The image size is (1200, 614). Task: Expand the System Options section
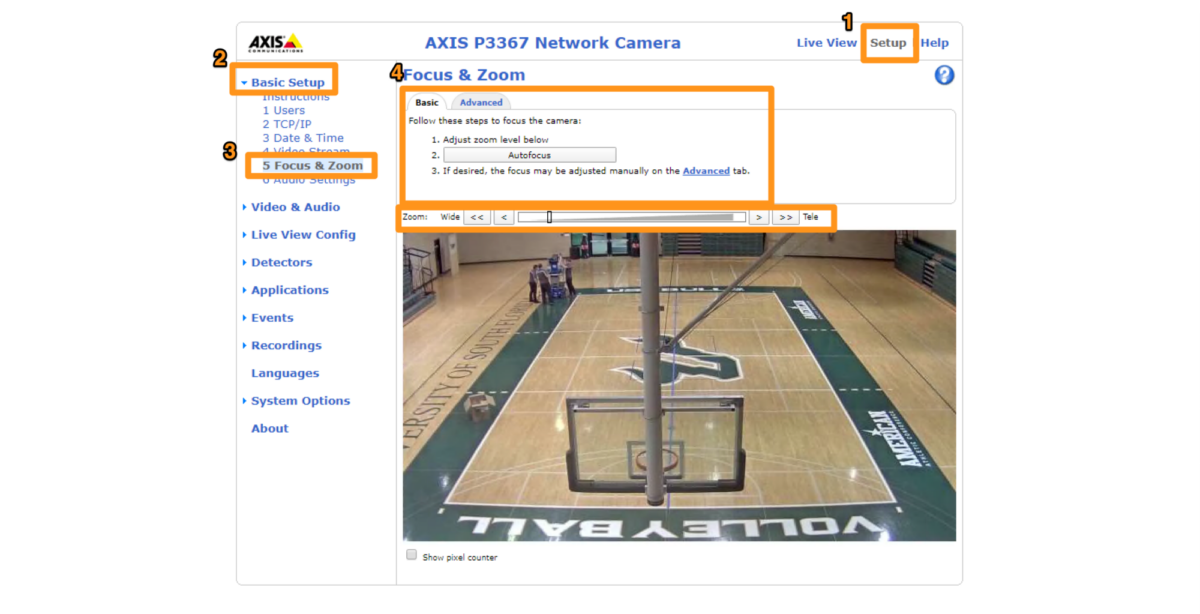[300, 400]
